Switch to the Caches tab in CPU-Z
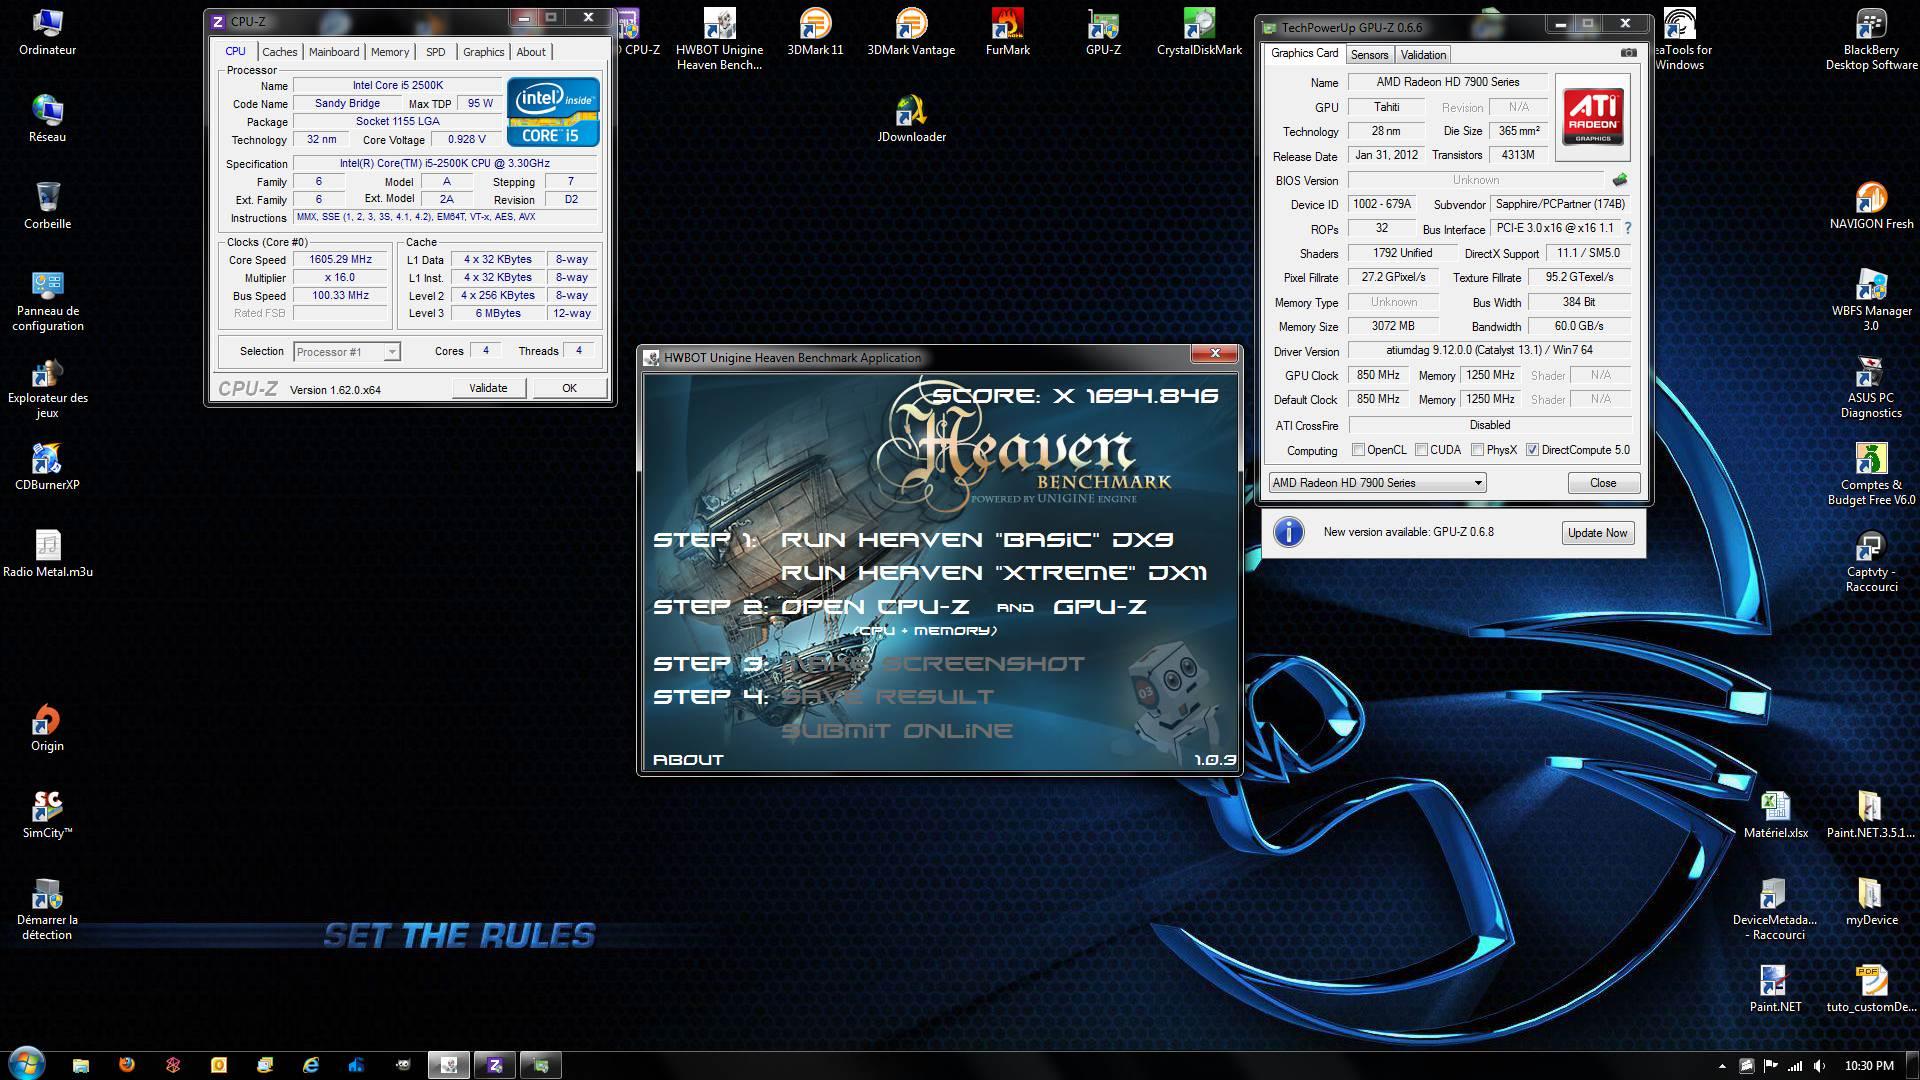The height and width of the screenshot is (1080, 1920). click(x=280, y=52)
